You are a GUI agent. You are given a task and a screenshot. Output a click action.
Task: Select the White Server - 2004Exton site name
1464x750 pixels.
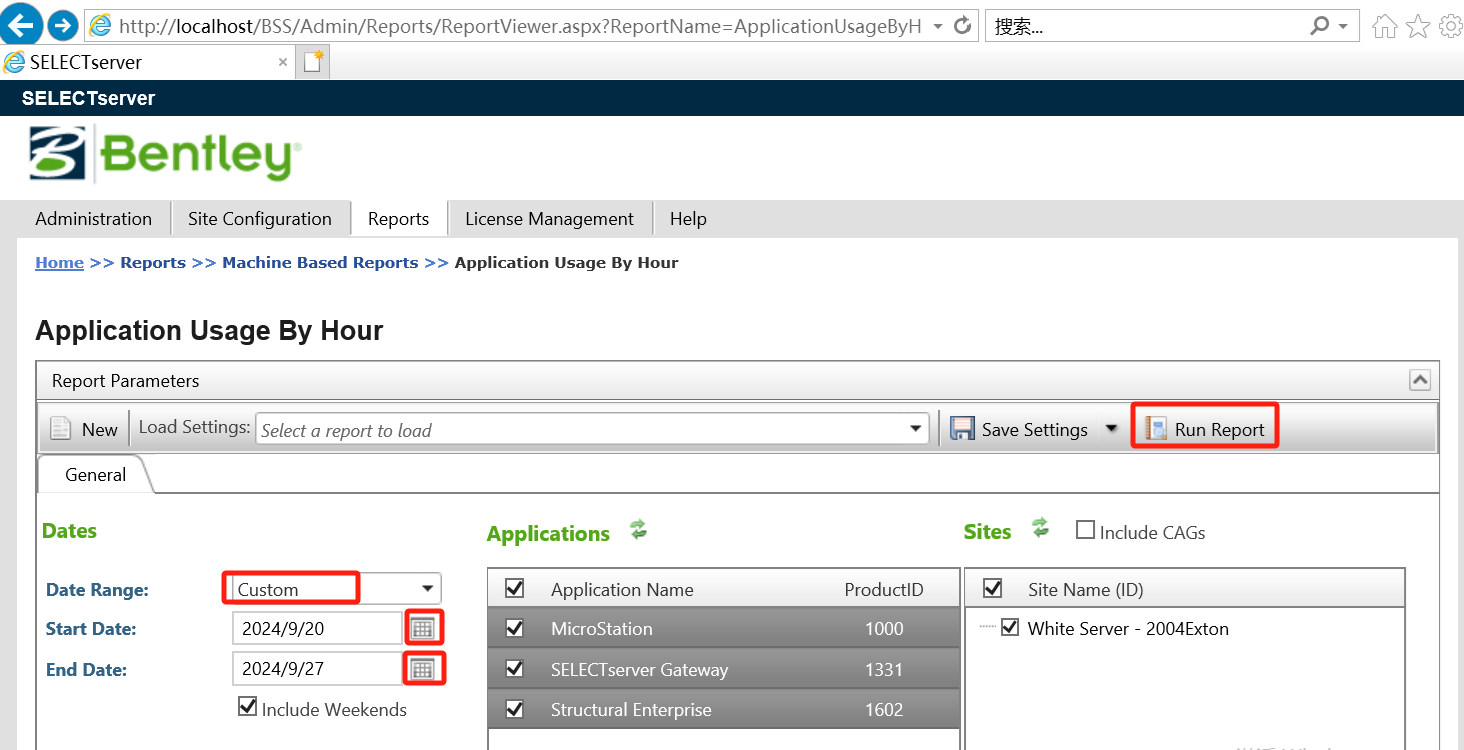(x=1128, y=629)
